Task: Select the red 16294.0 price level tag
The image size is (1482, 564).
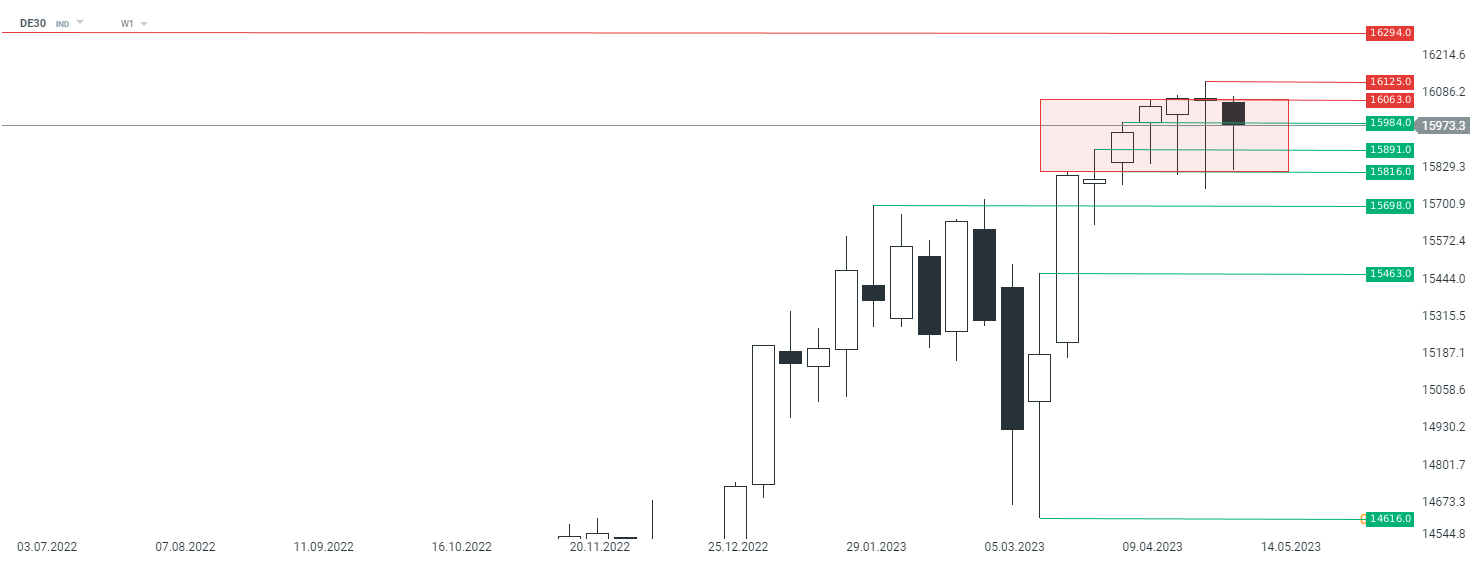Action: click(1390, 33)
